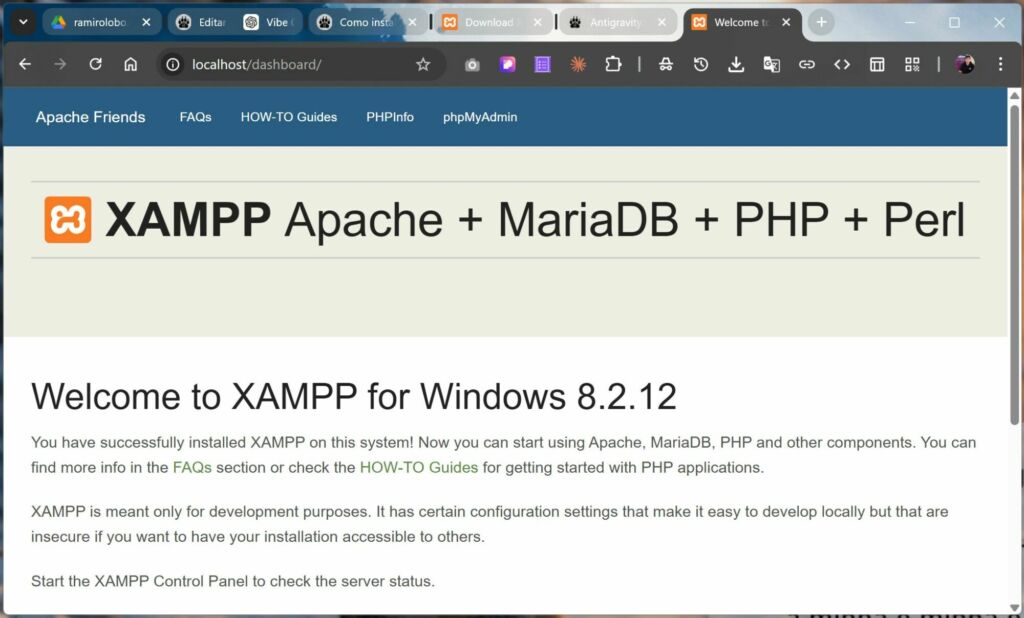Open HOW-TO Guides in navigation bar
The height and width of the screenshot is (618, 1024).
pos(289,117)
